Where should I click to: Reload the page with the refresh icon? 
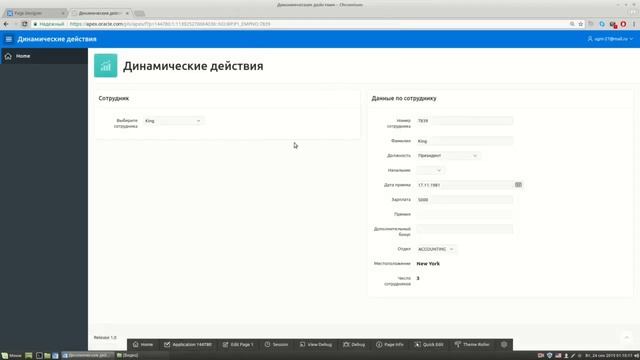[x=24, y=24]
